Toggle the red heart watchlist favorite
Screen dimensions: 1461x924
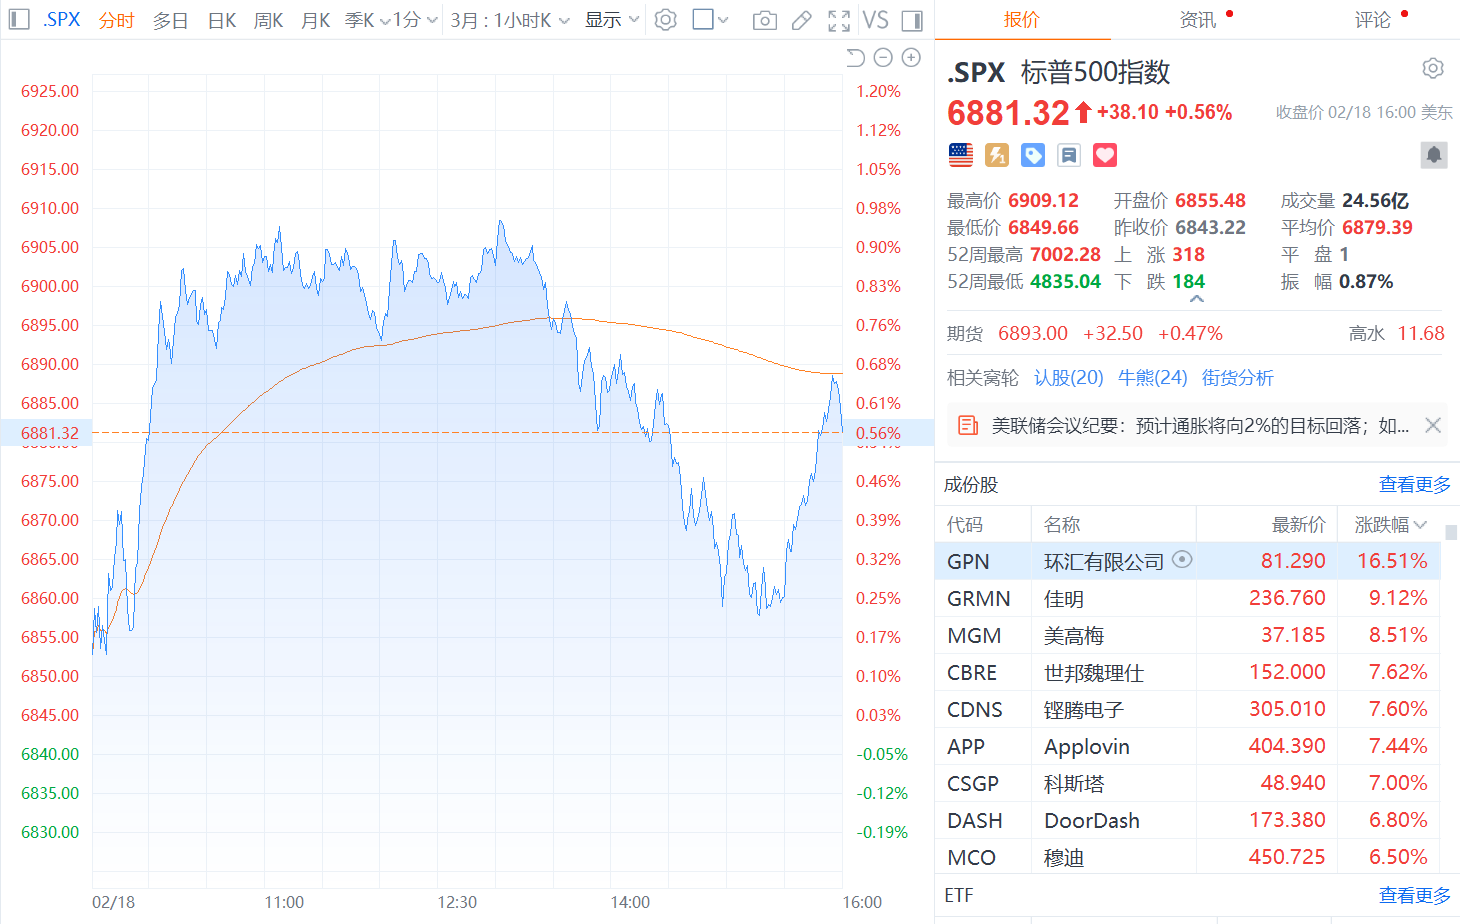[1104, 155]
